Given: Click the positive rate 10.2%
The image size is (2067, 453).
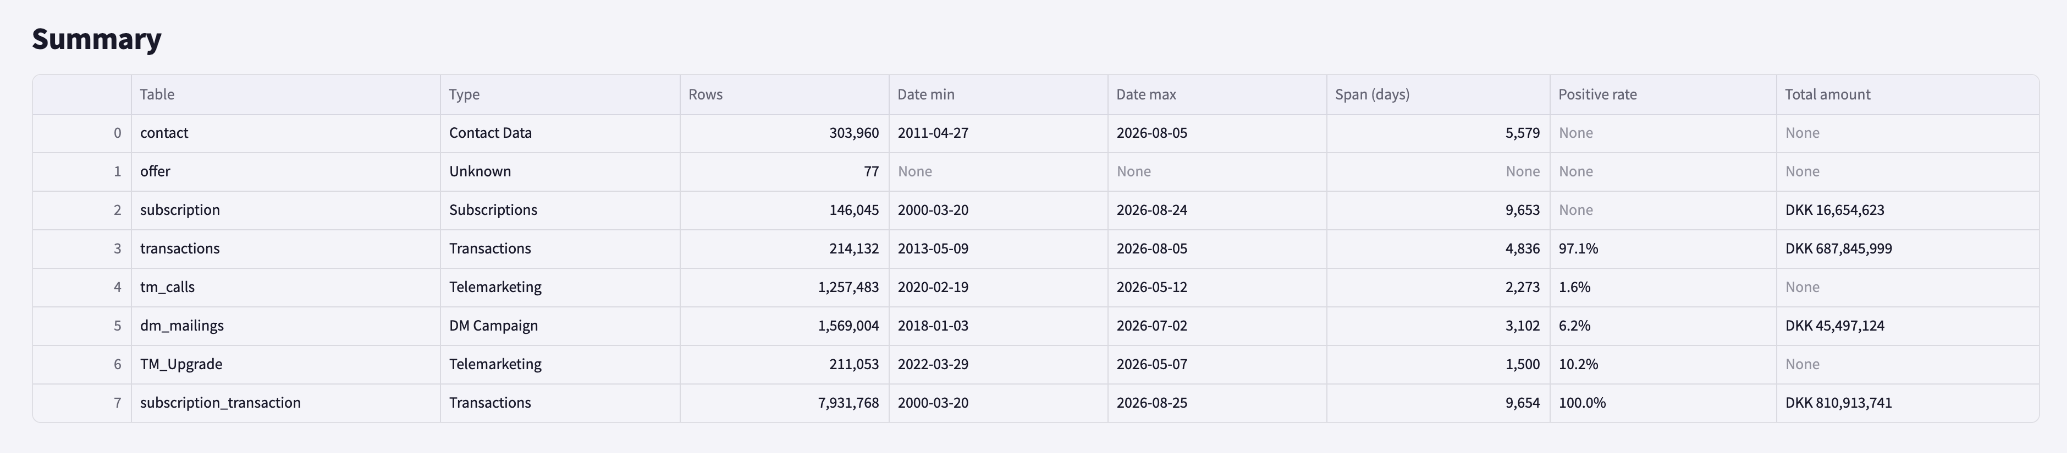Looking at the screenshot, I should (x=1663, y=364).
